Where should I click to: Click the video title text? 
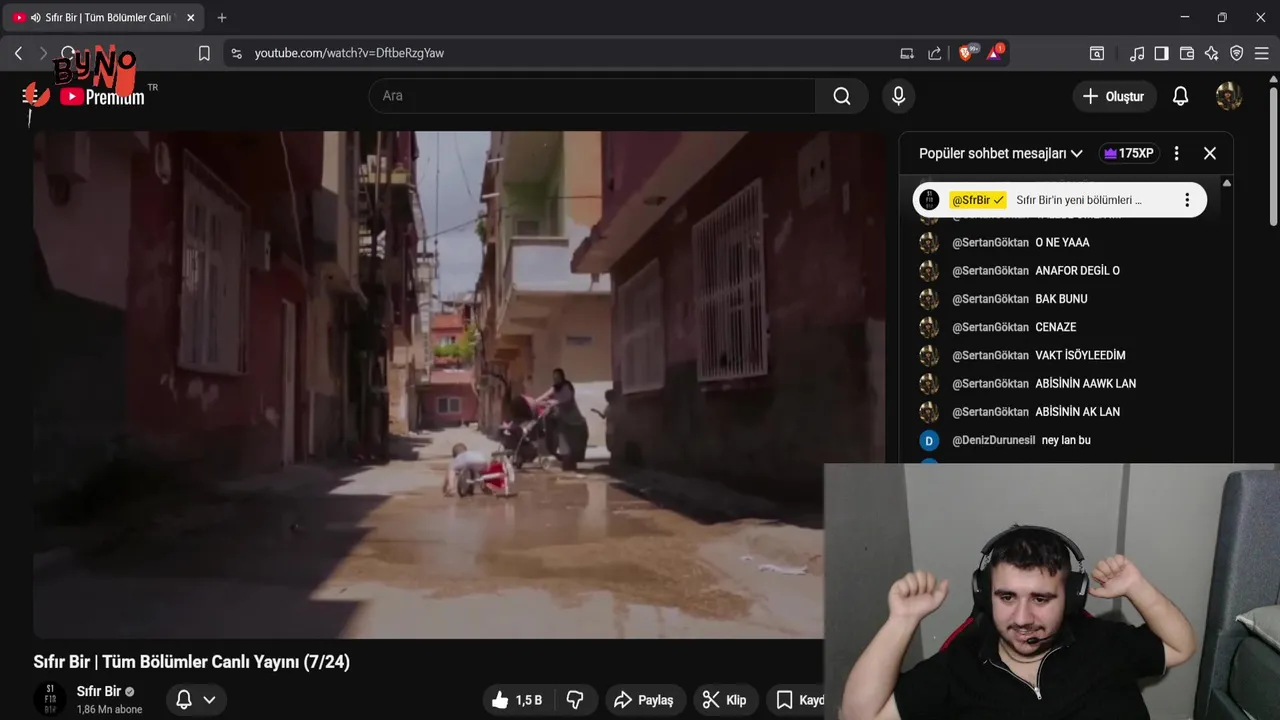[191, 662]
